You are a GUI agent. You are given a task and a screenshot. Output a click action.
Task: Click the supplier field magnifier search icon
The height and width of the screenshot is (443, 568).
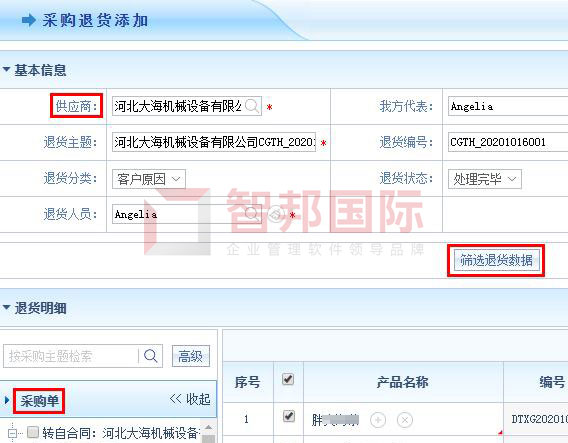click(x=252, y=106)
